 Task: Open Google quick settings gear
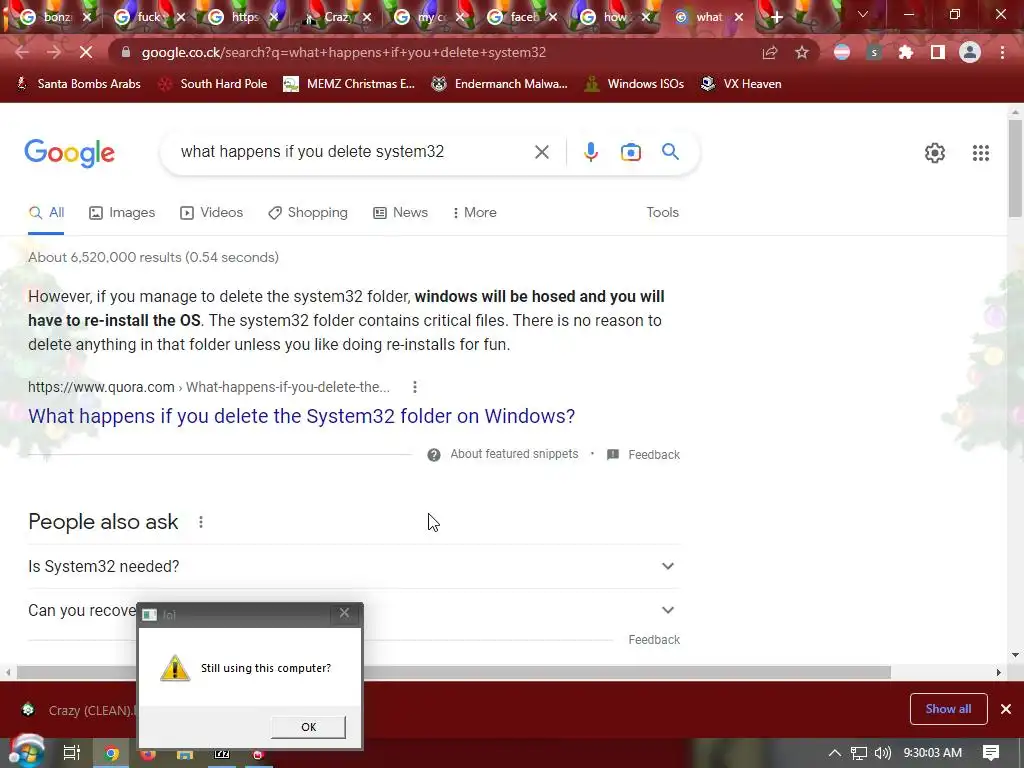pyautogui.click(x=935, y=153)
